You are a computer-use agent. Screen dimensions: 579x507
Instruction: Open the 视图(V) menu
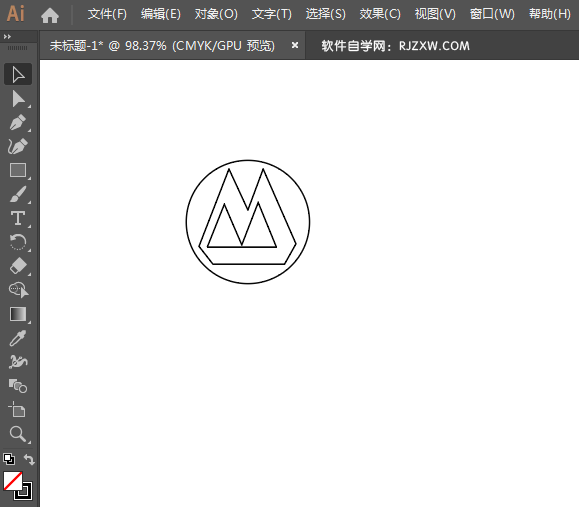point(435,14)
